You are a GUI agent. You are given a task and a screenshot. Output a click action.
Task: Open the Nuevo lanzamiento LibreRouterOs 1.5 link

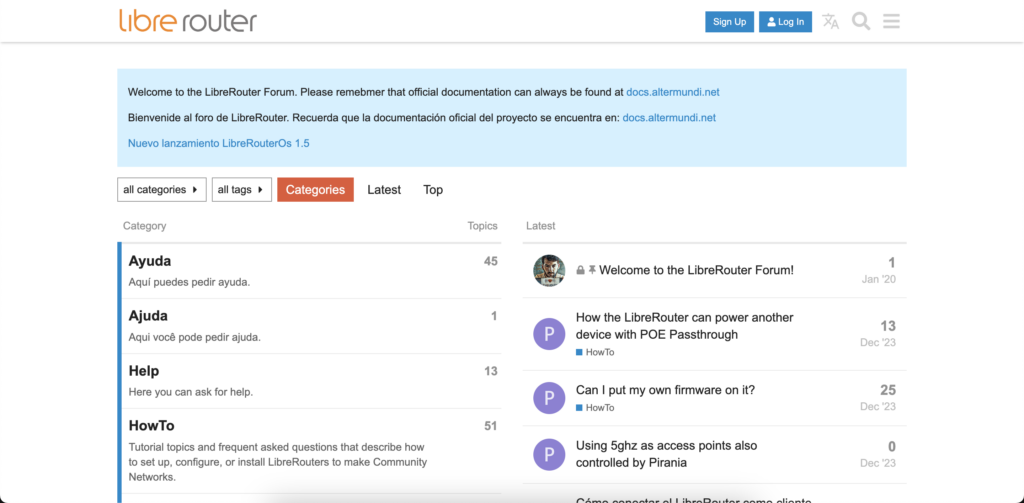(218, 143)
